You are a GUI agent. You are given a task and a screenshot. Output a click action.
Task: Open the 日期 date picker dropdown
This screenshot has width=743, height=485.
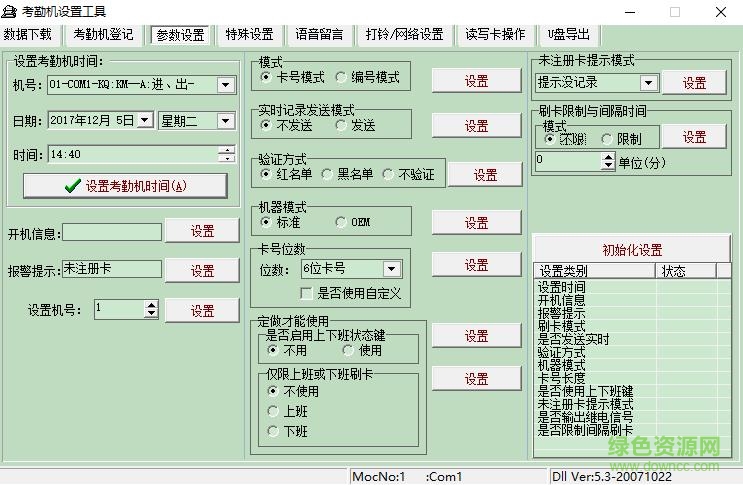coord(145,120)
